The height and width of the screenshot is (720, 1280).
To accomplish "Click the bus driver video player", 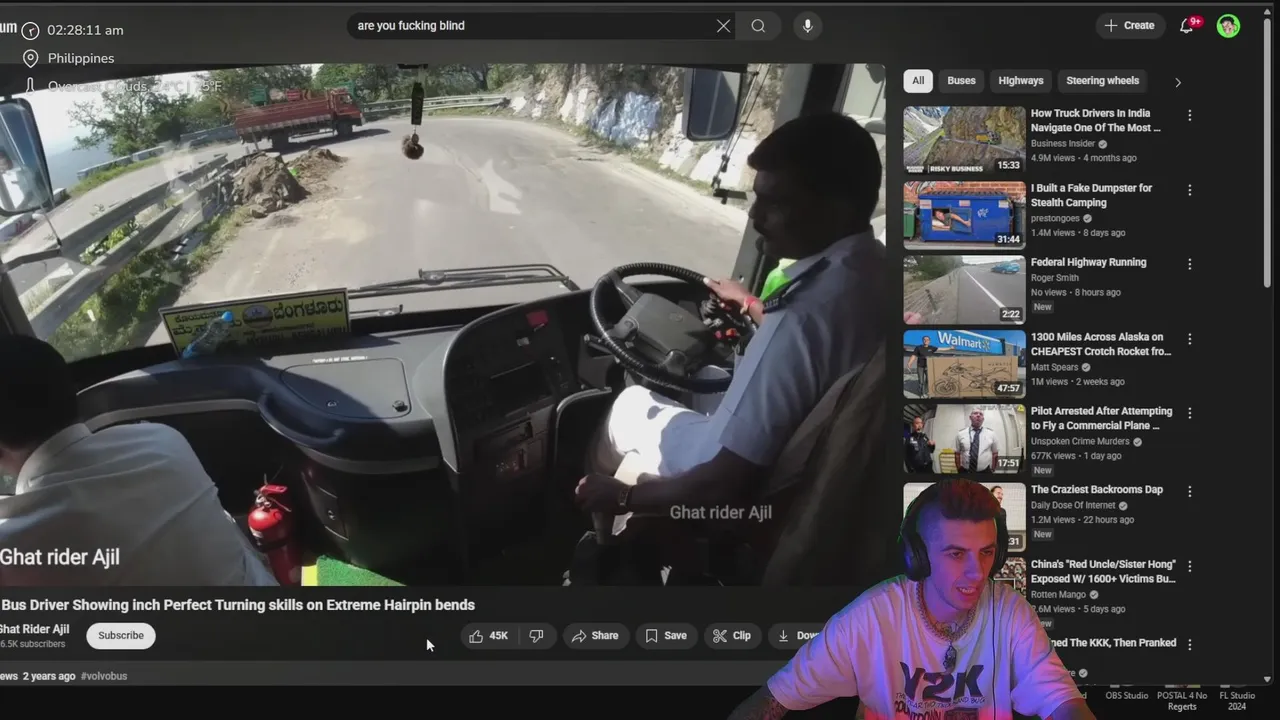I will point(442,325).
